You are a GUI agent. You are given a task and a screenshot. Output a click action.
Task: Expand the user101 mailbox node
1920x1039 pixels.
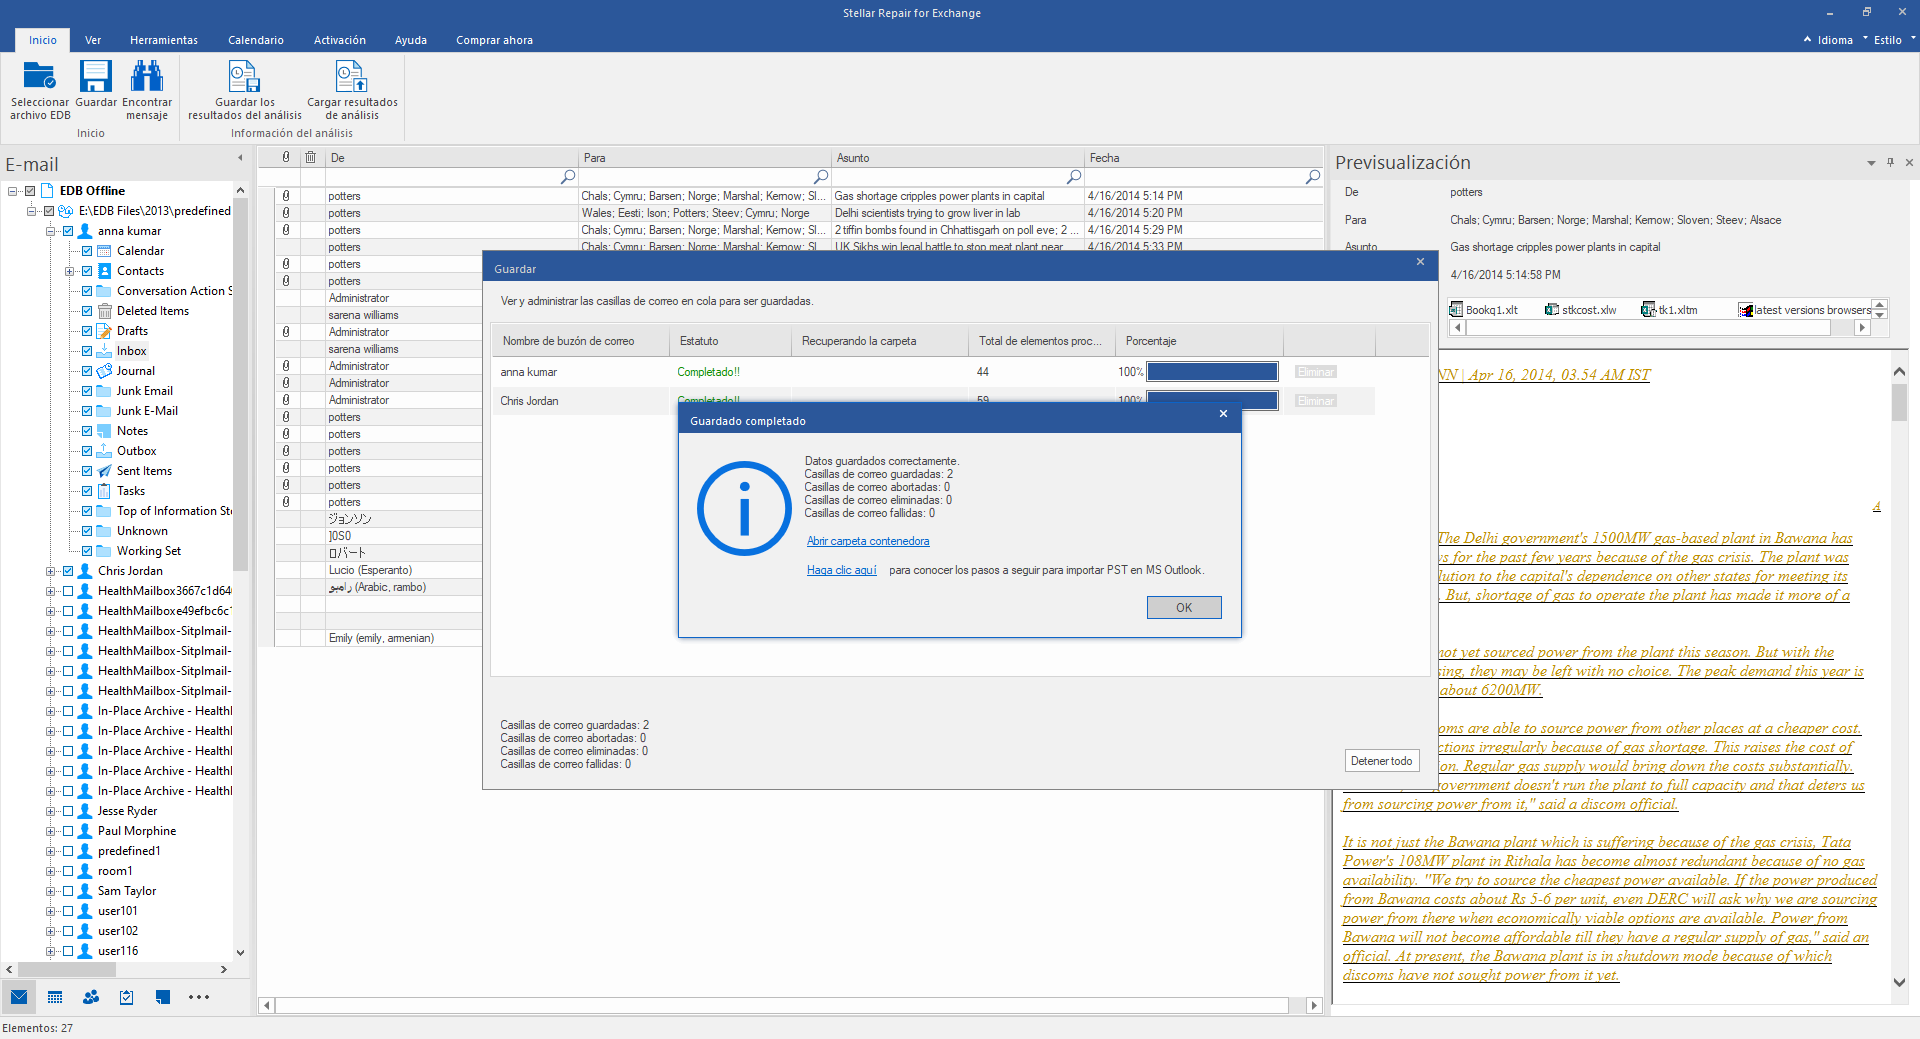(51, 911)
